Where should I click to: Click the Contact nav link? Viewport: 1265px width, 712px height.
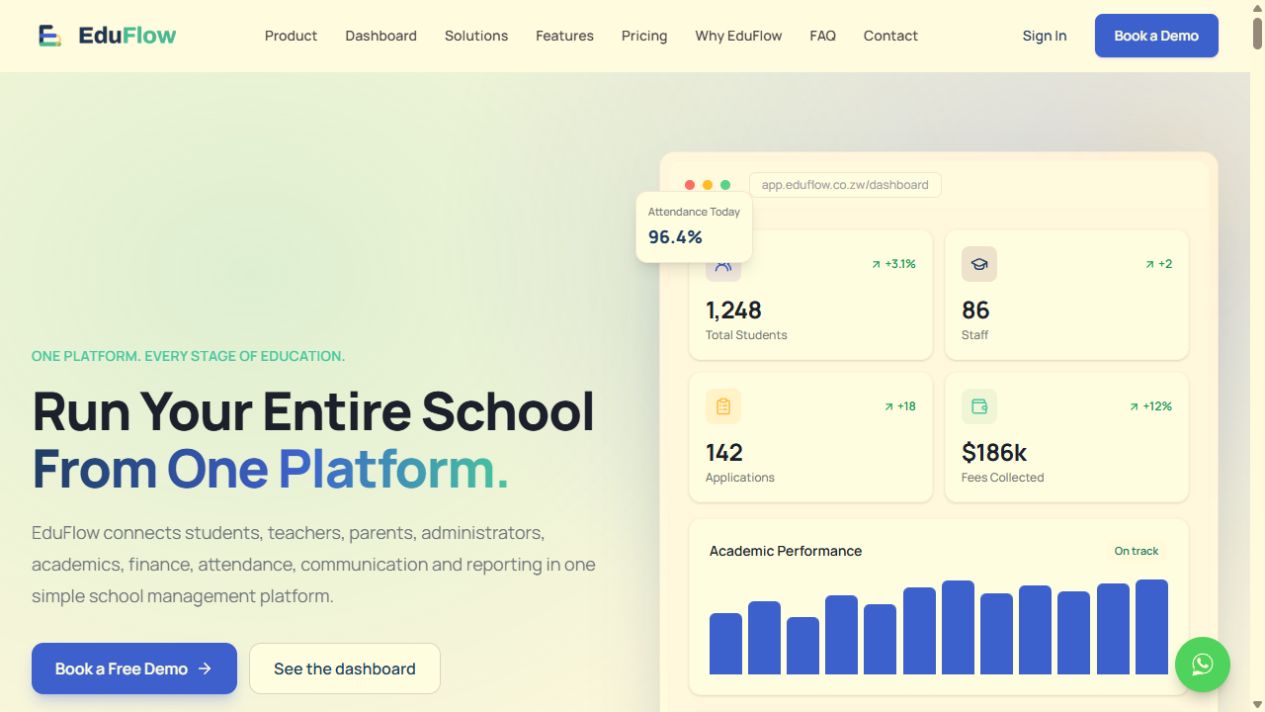pyautogui.click(x=890, y=36)
